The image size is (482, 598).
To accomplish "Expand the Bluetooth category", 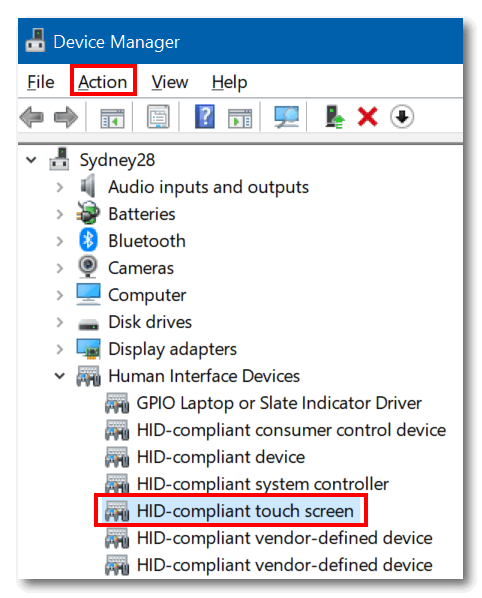I will click(59, 241).
